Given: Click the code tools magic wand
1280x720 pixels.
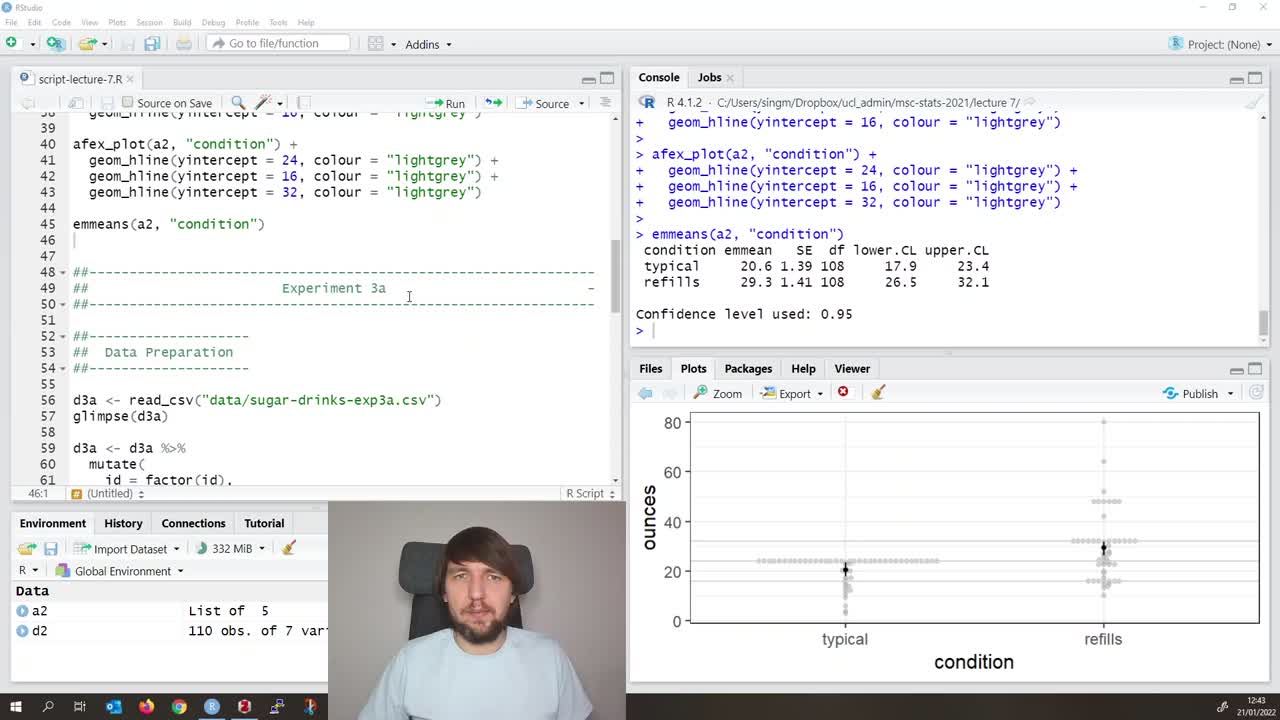Looking at the screenshot, I should pos(264,103).
